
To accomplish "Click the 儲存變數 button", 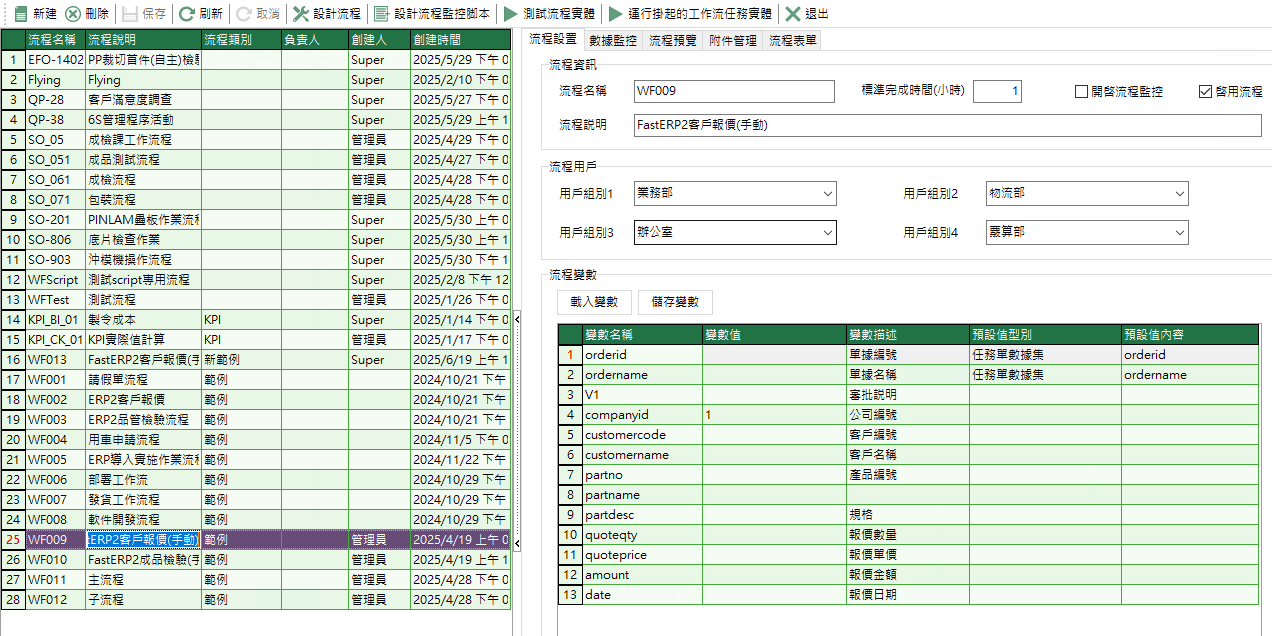I will 675,302.
